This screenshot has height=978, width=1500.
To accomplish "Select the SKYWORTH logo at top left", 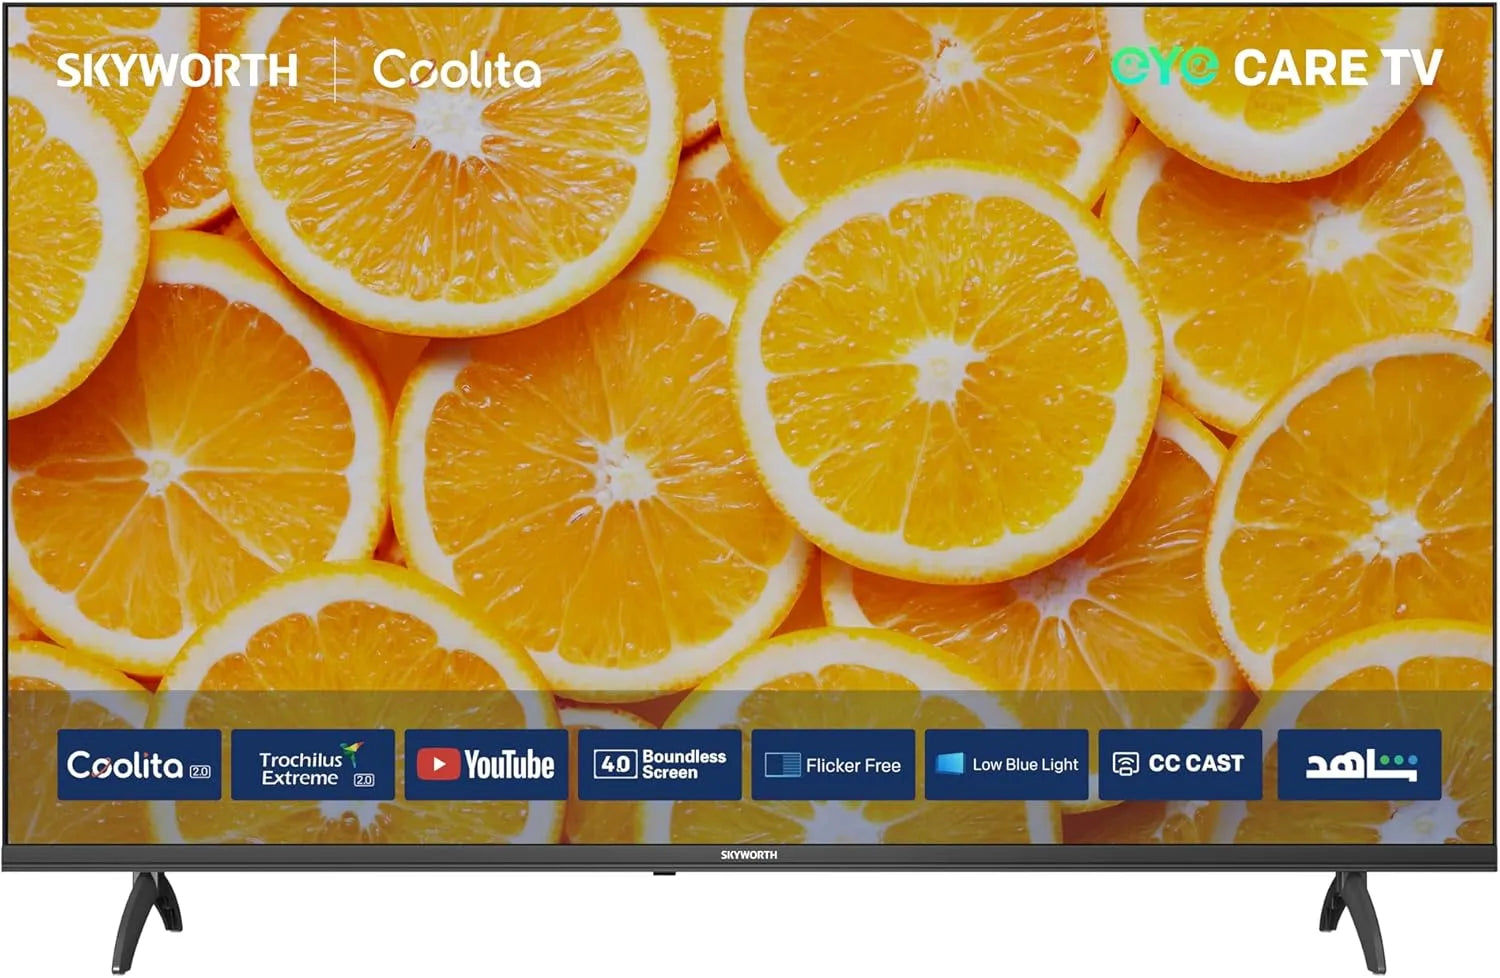I will (x=177, y=70).
